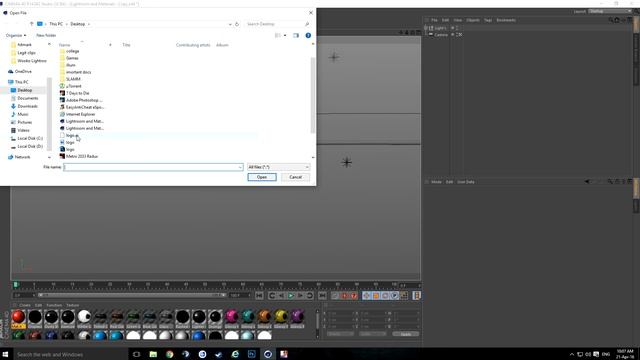640x360 pixels.
Task: Open the All Files type filter dropdown
Action: pyautogui.click(x=278, y=167)
